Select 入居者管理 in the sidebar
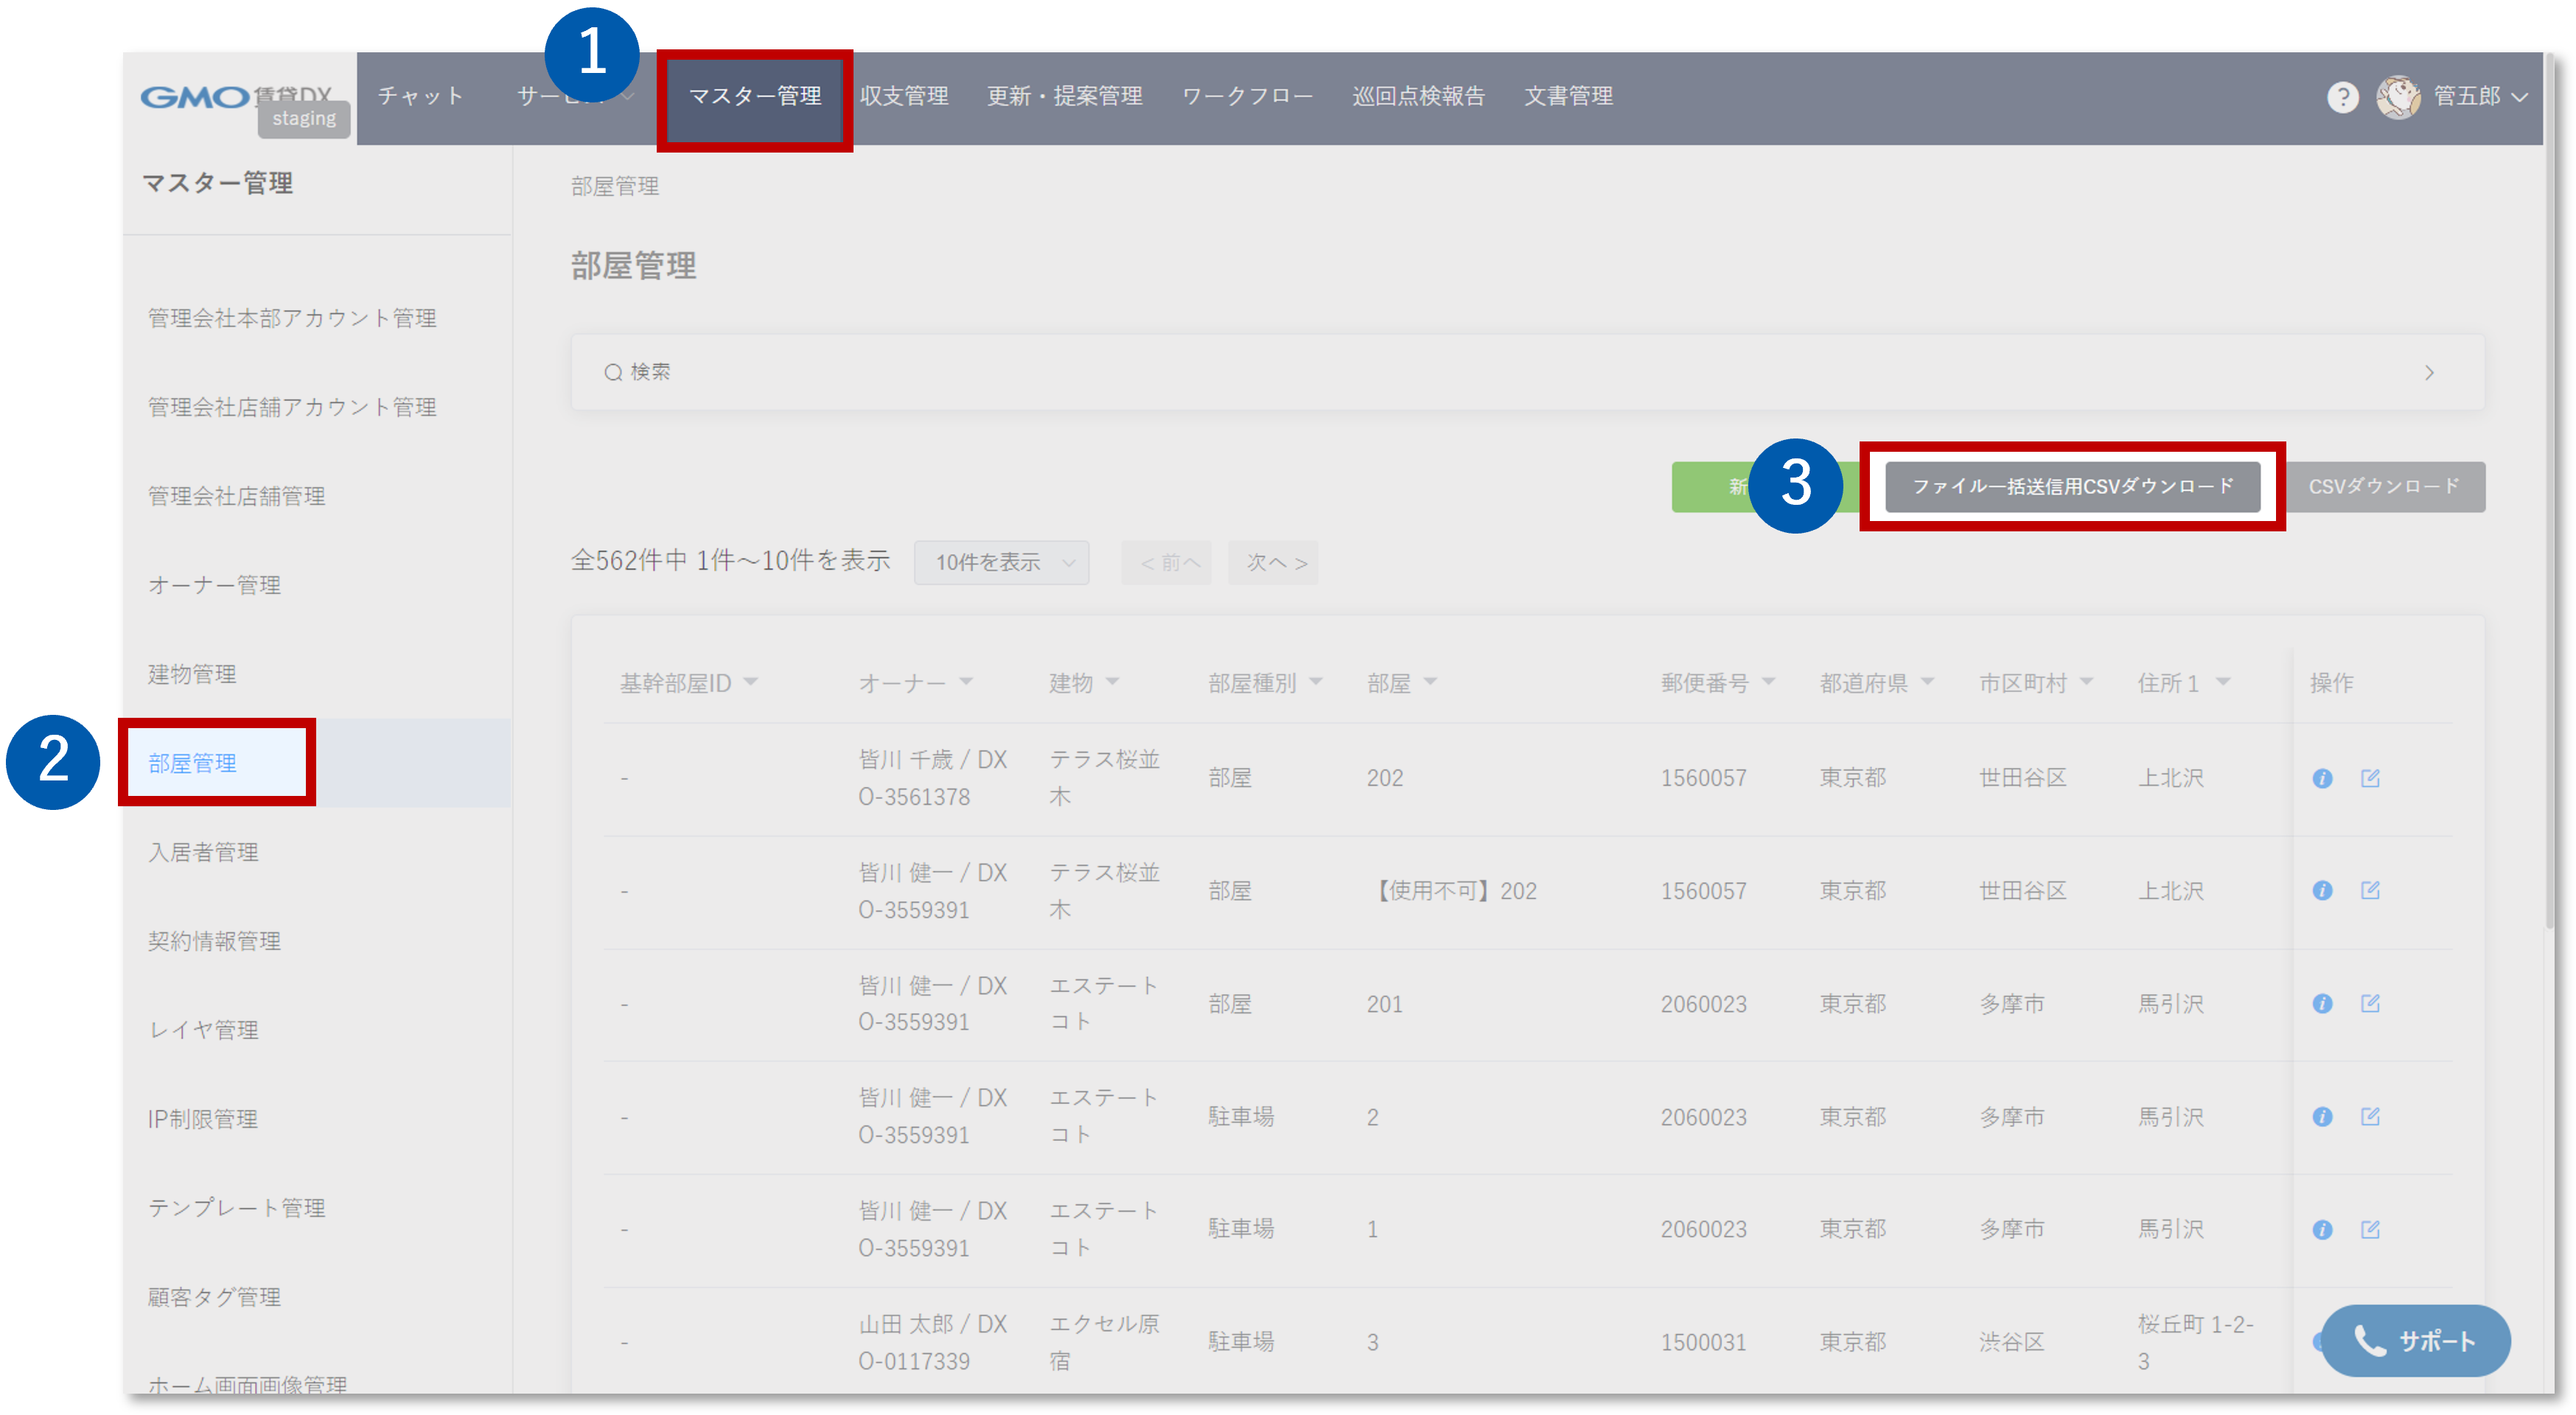 [x=203, y=852]
